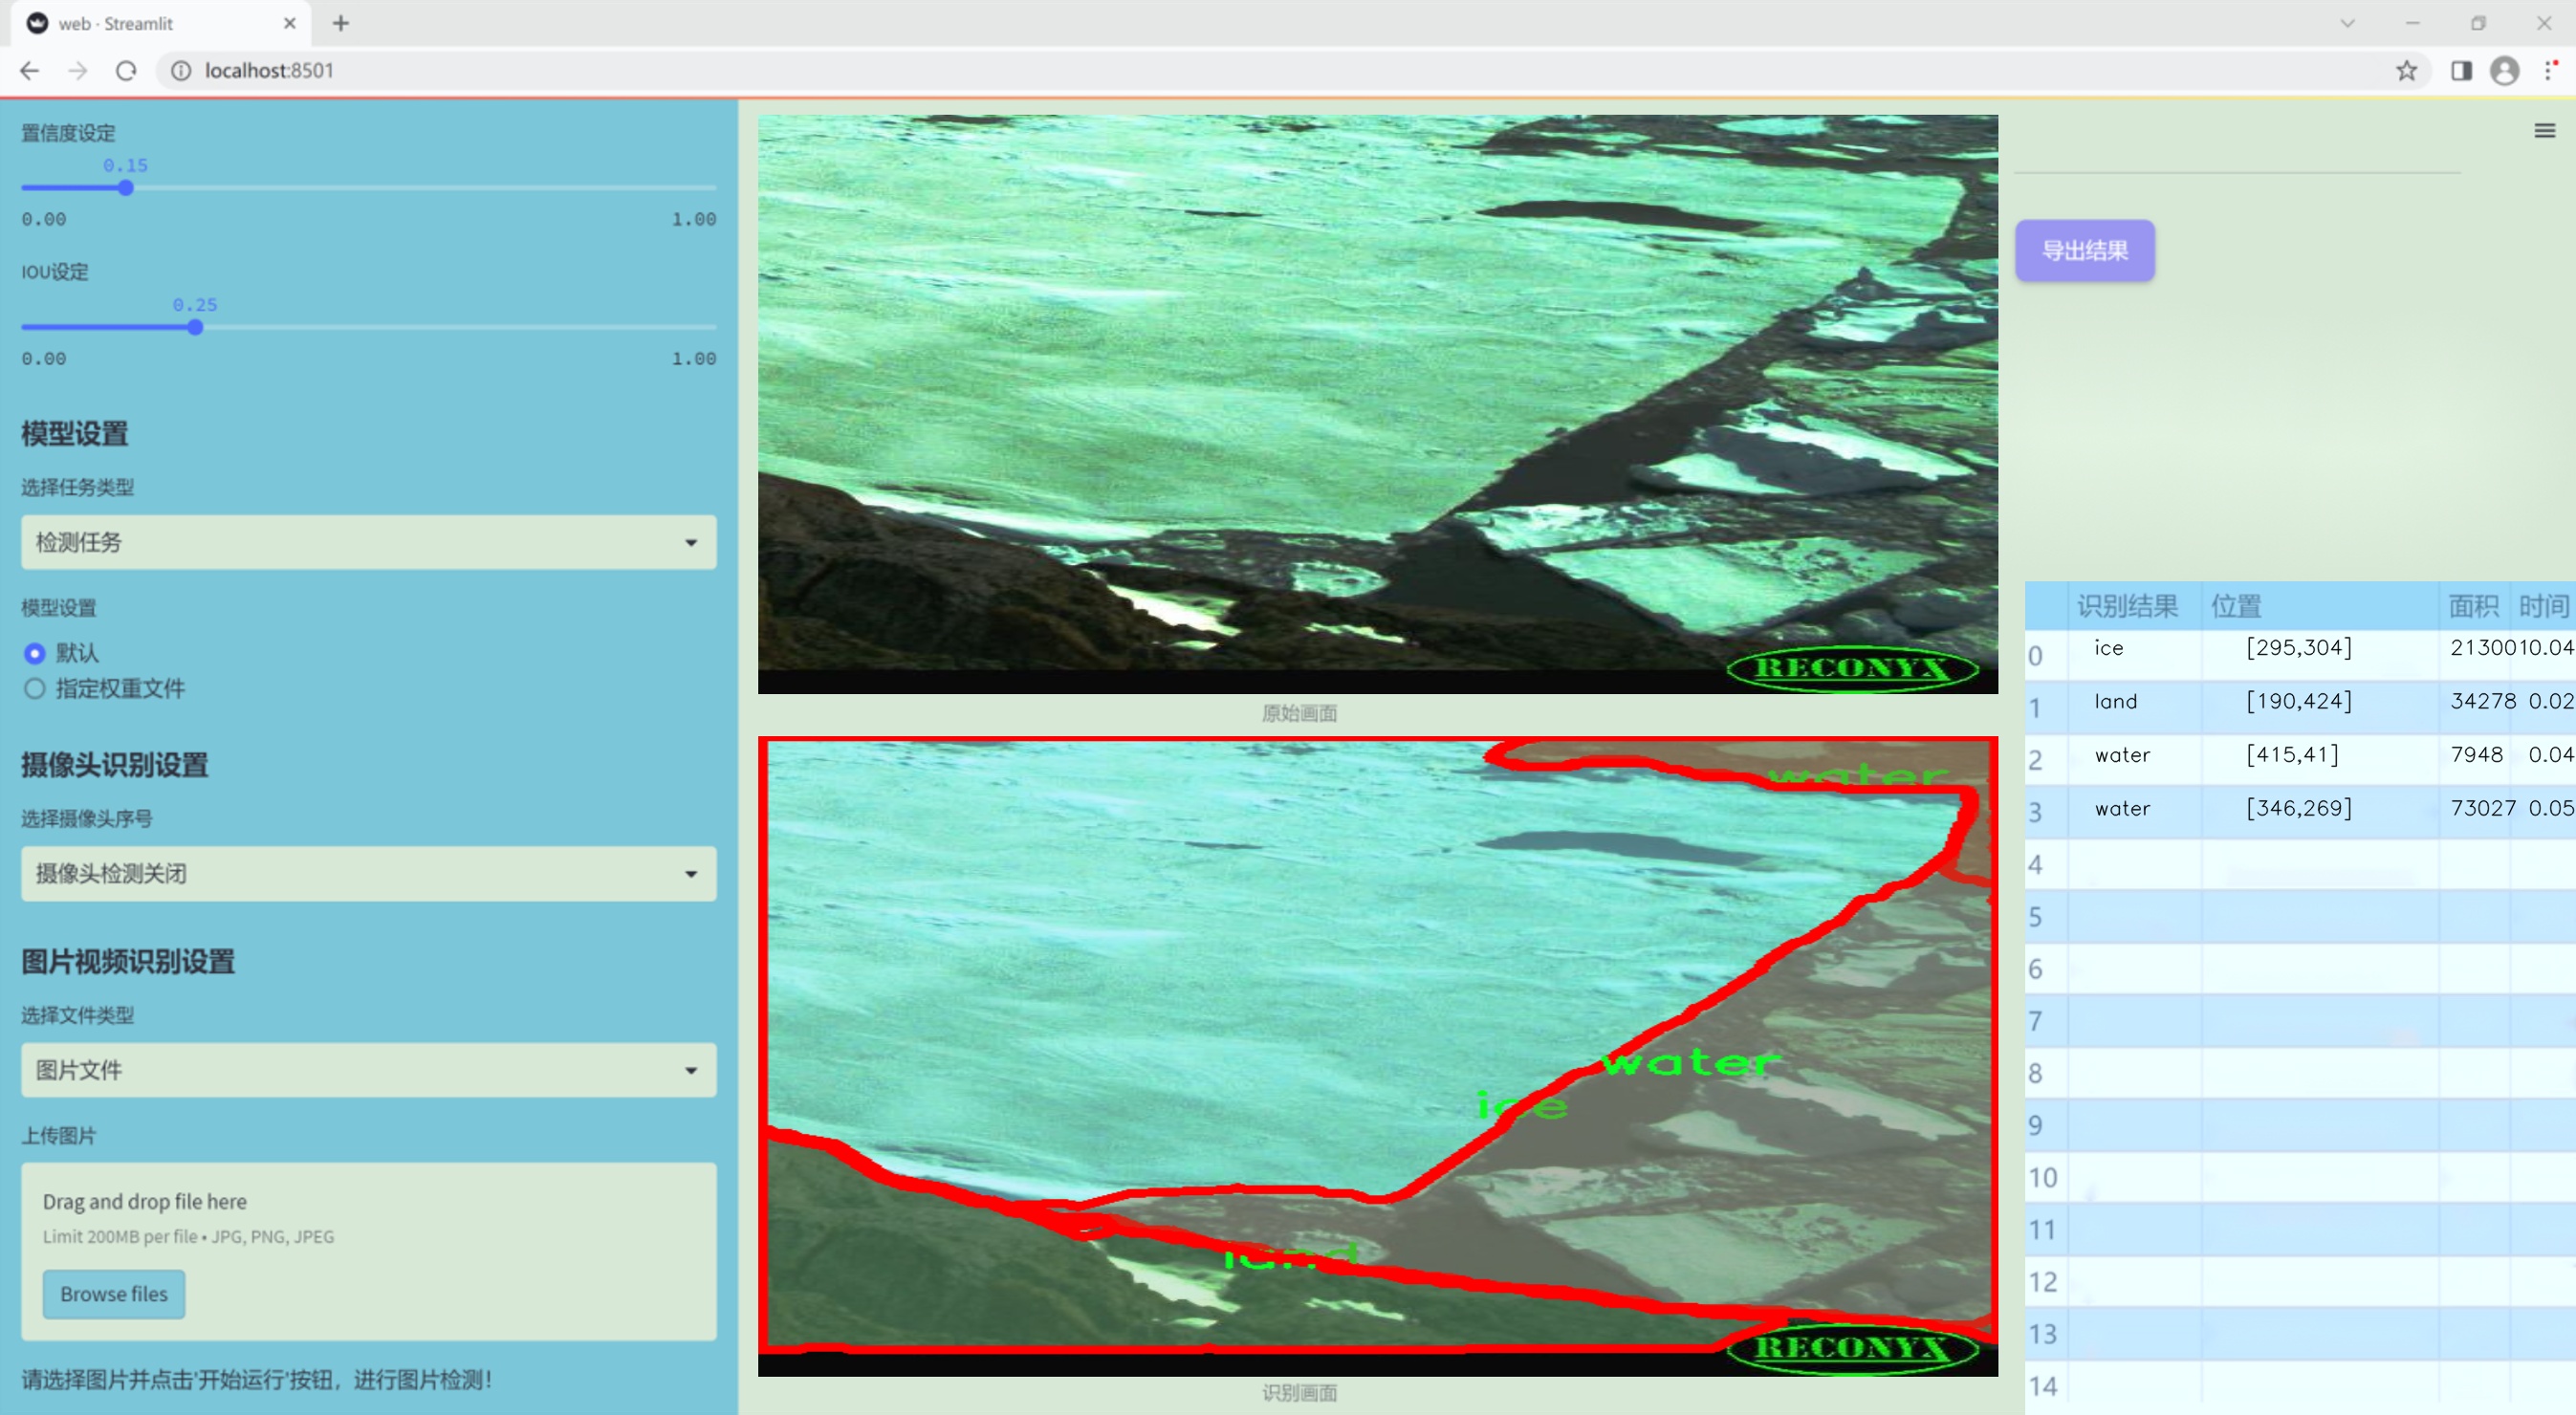This screenshot has width=2576, height=1415.
Task: Open new browser tab with plus
Action: point(341,23)
